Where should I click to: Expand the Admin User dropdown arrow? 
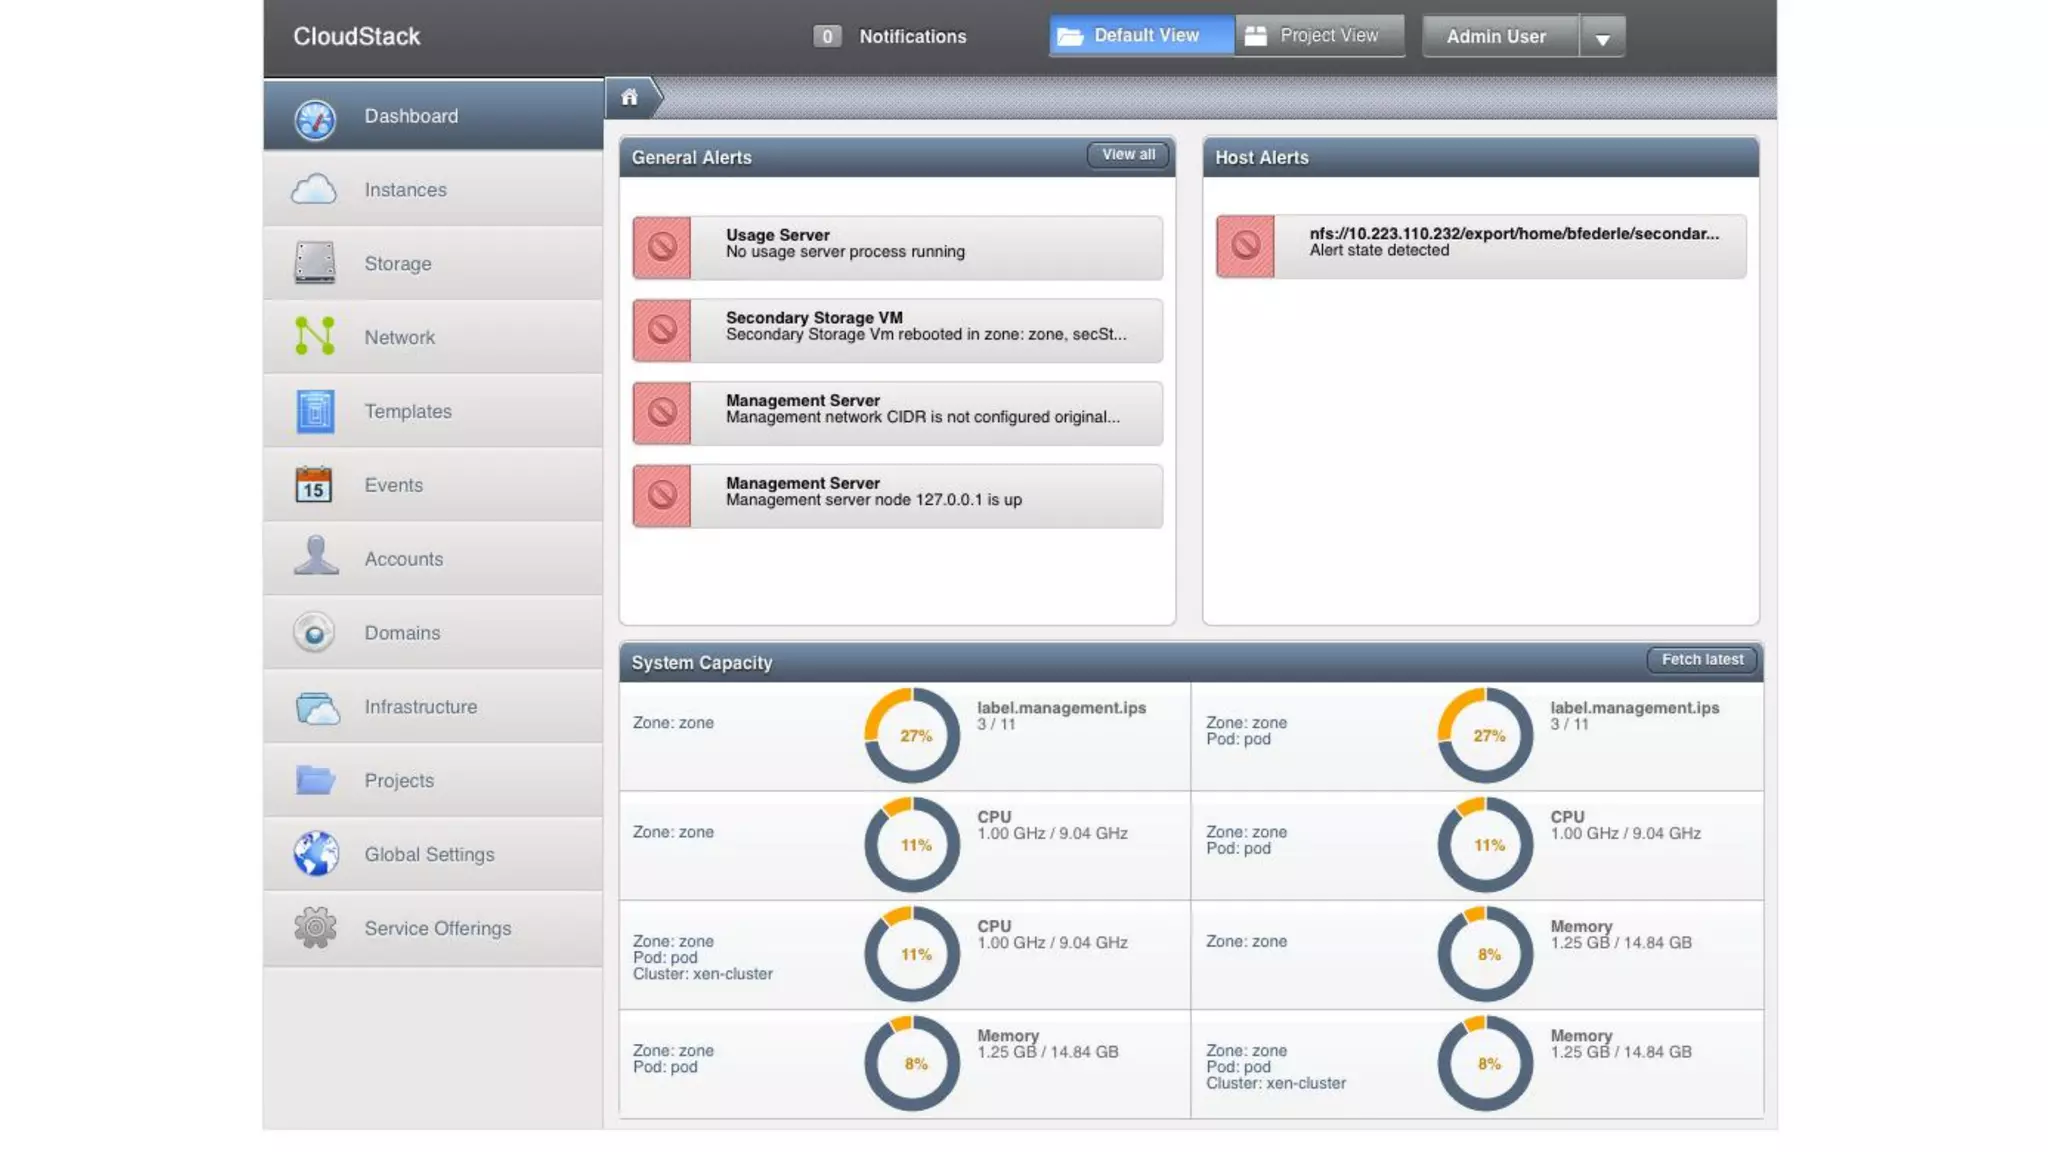coord(1602,38)
